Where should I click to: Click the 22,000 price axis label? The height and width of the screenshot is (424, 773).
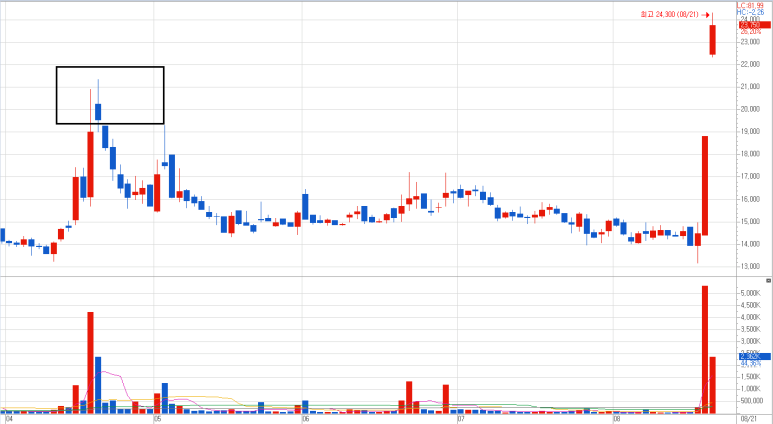(x=750, y=65)
